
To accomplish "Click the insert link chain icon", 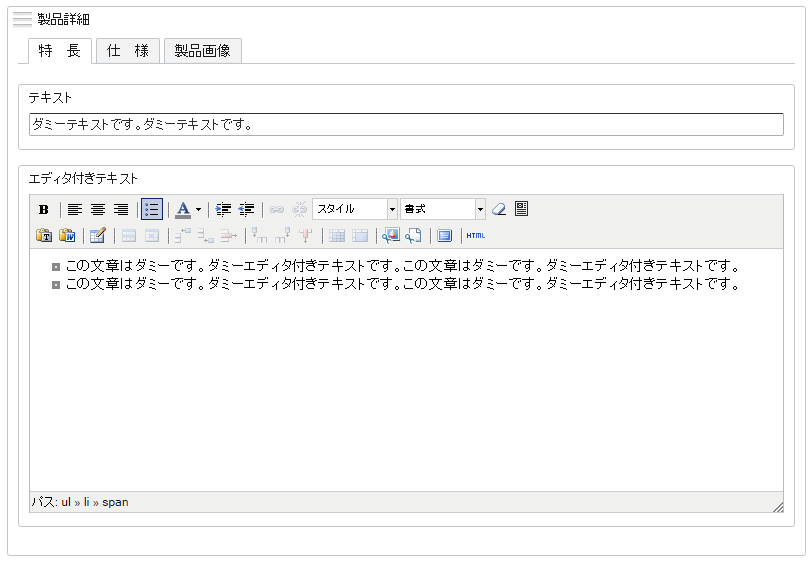I will tap(277, 209).
